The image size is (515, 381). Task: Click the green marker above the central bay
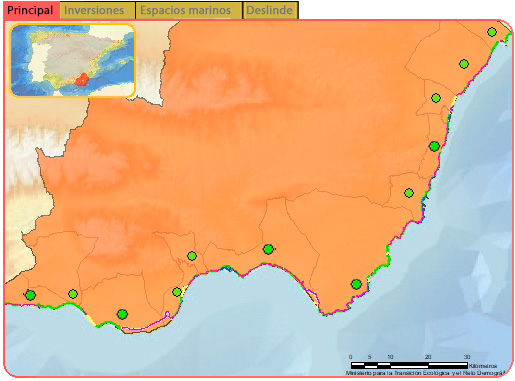[268, 249]
